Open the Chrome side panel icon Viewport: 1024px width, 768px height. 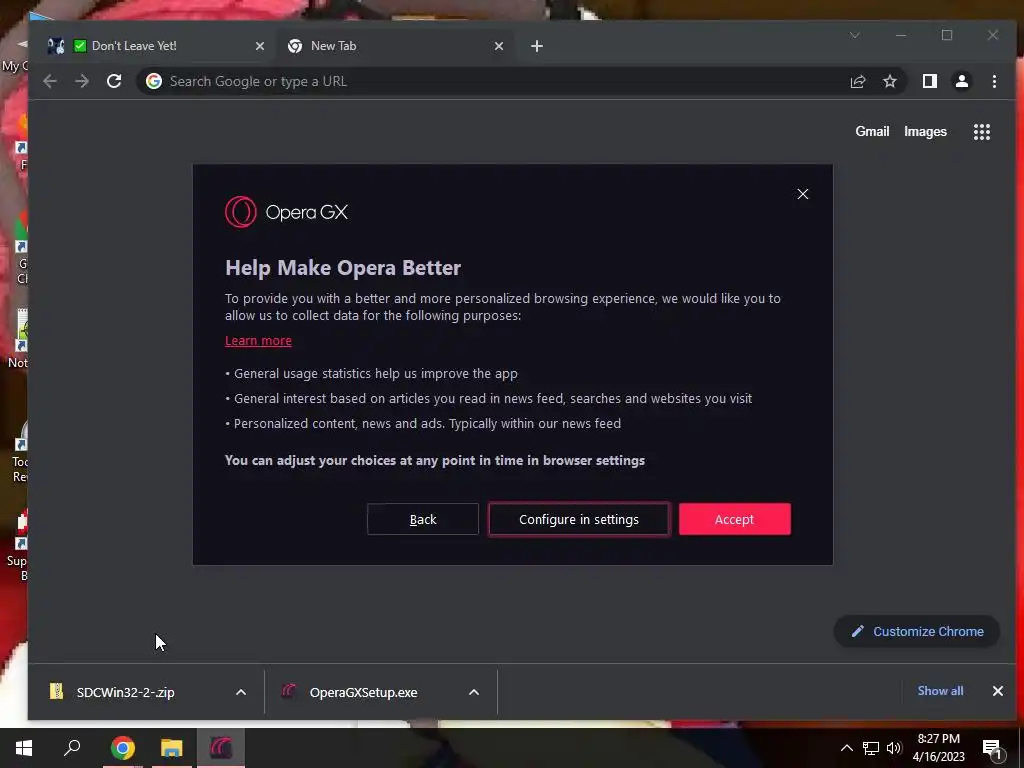[x=929, y=81]
